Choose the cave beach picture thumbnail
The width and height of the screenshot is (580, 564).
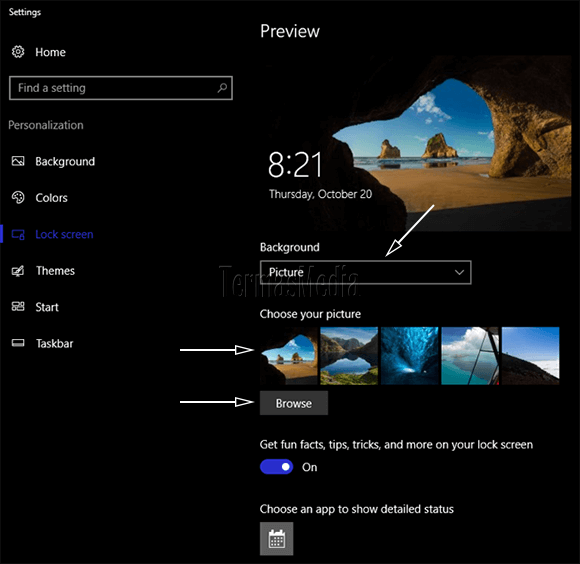tap(289, 356)
